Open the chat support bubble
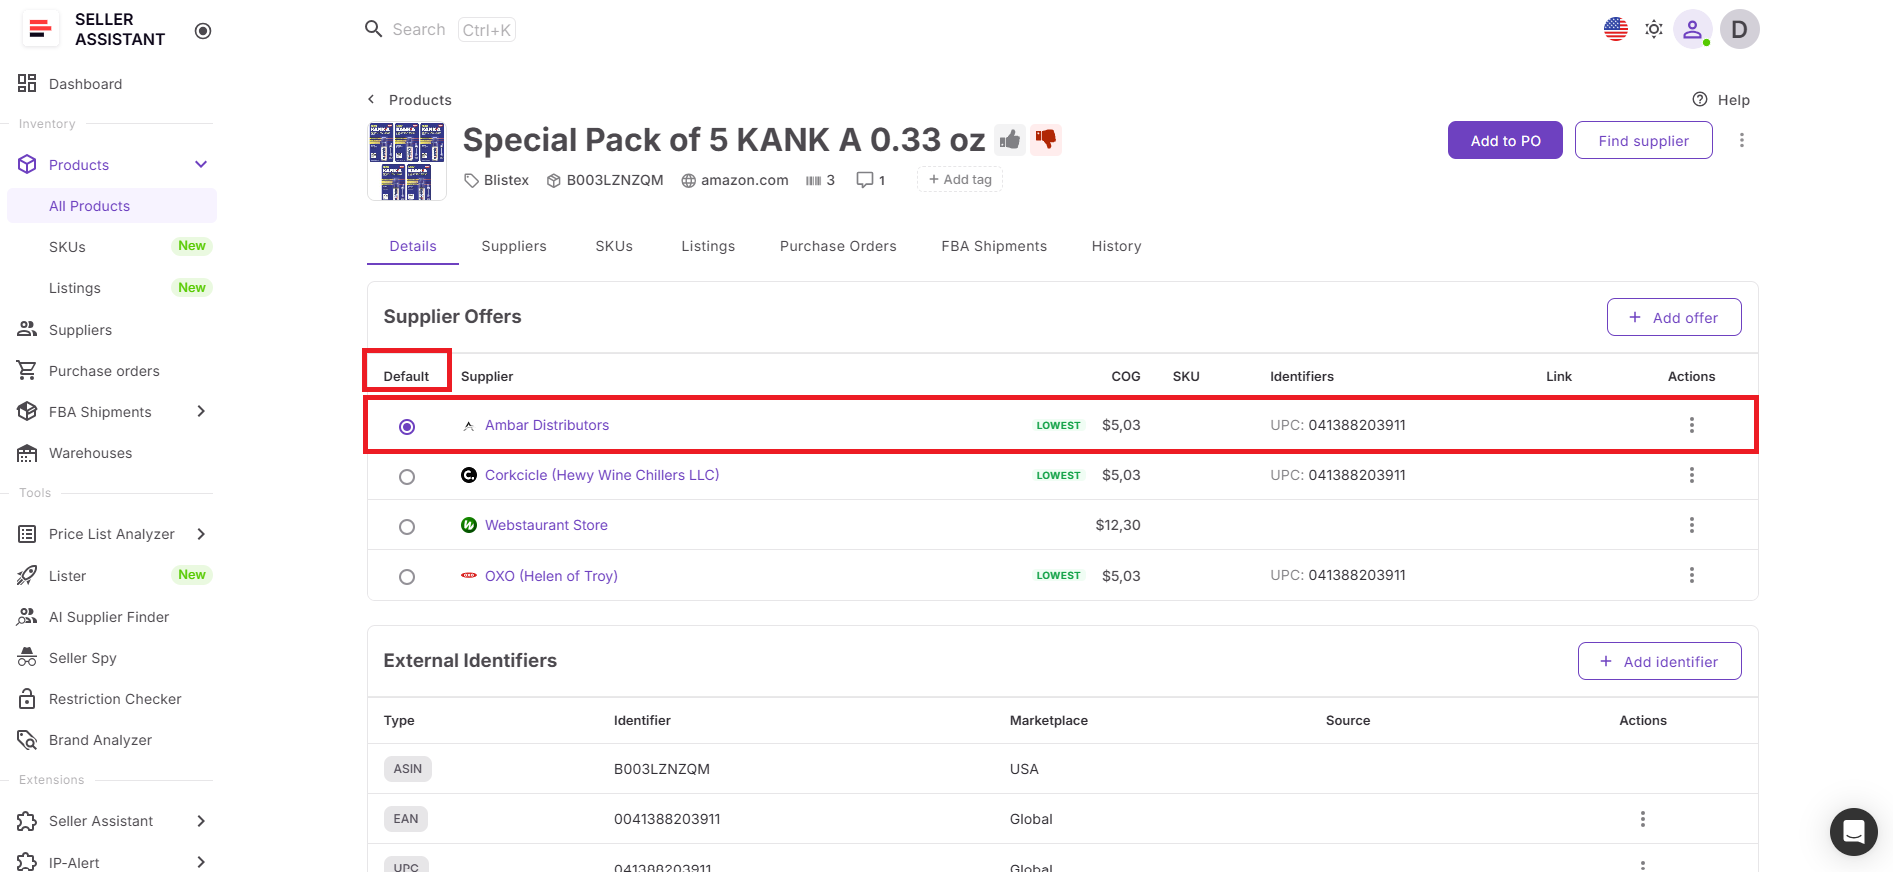1893x872 pixels. click(1853, 831)
